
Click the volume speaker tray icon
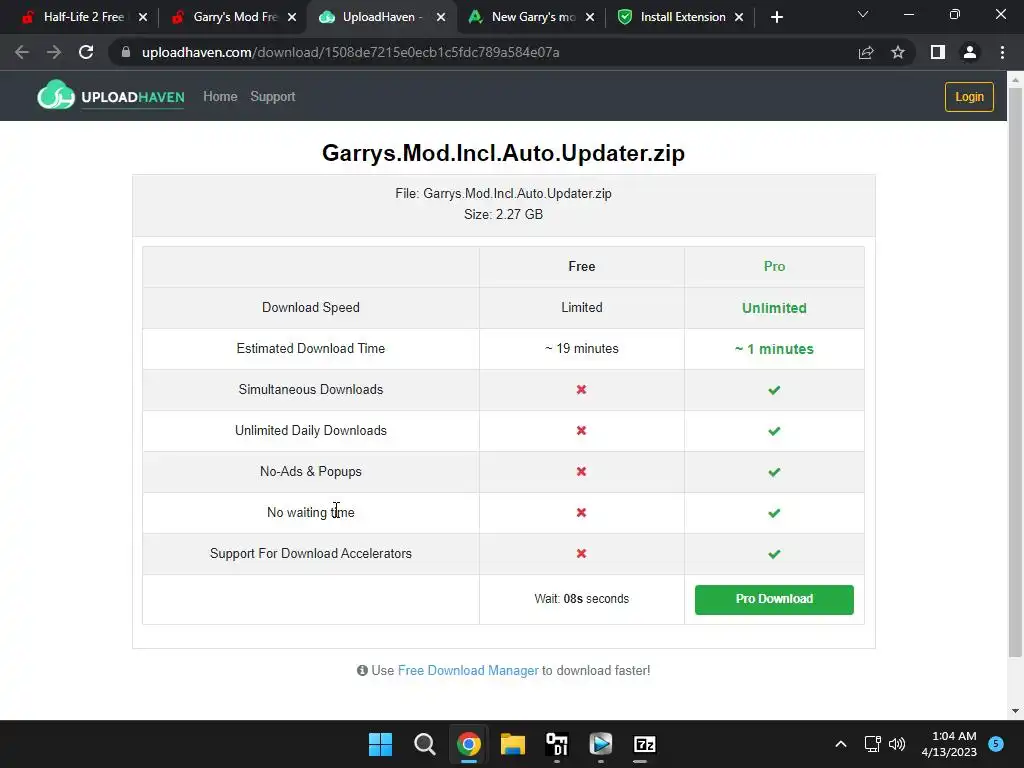click(x=897, y=744)
